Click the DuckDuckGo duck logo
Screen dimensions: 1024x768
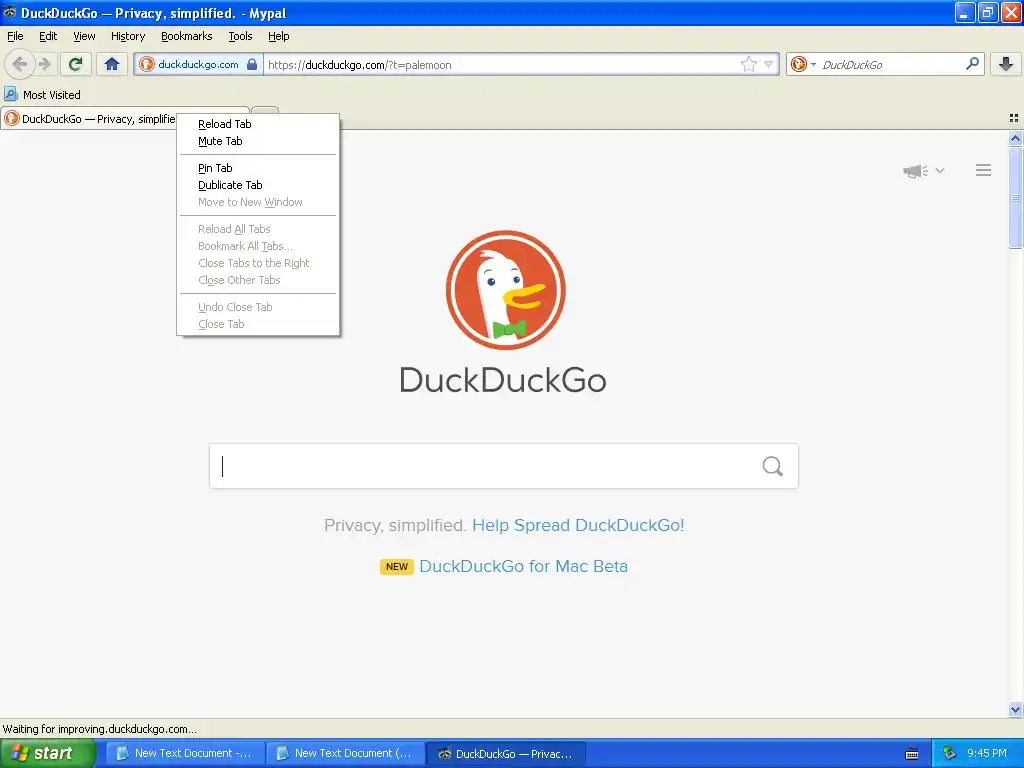point(505,290)
